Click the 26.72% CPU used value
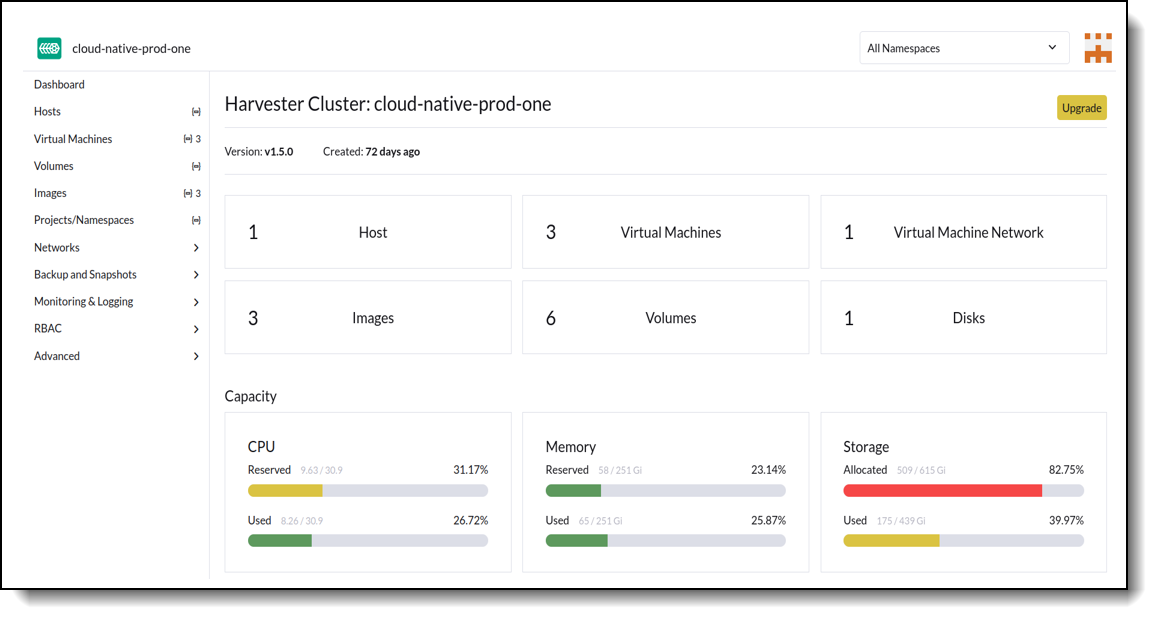This screenshot has width=1158, height=620. 470,520
